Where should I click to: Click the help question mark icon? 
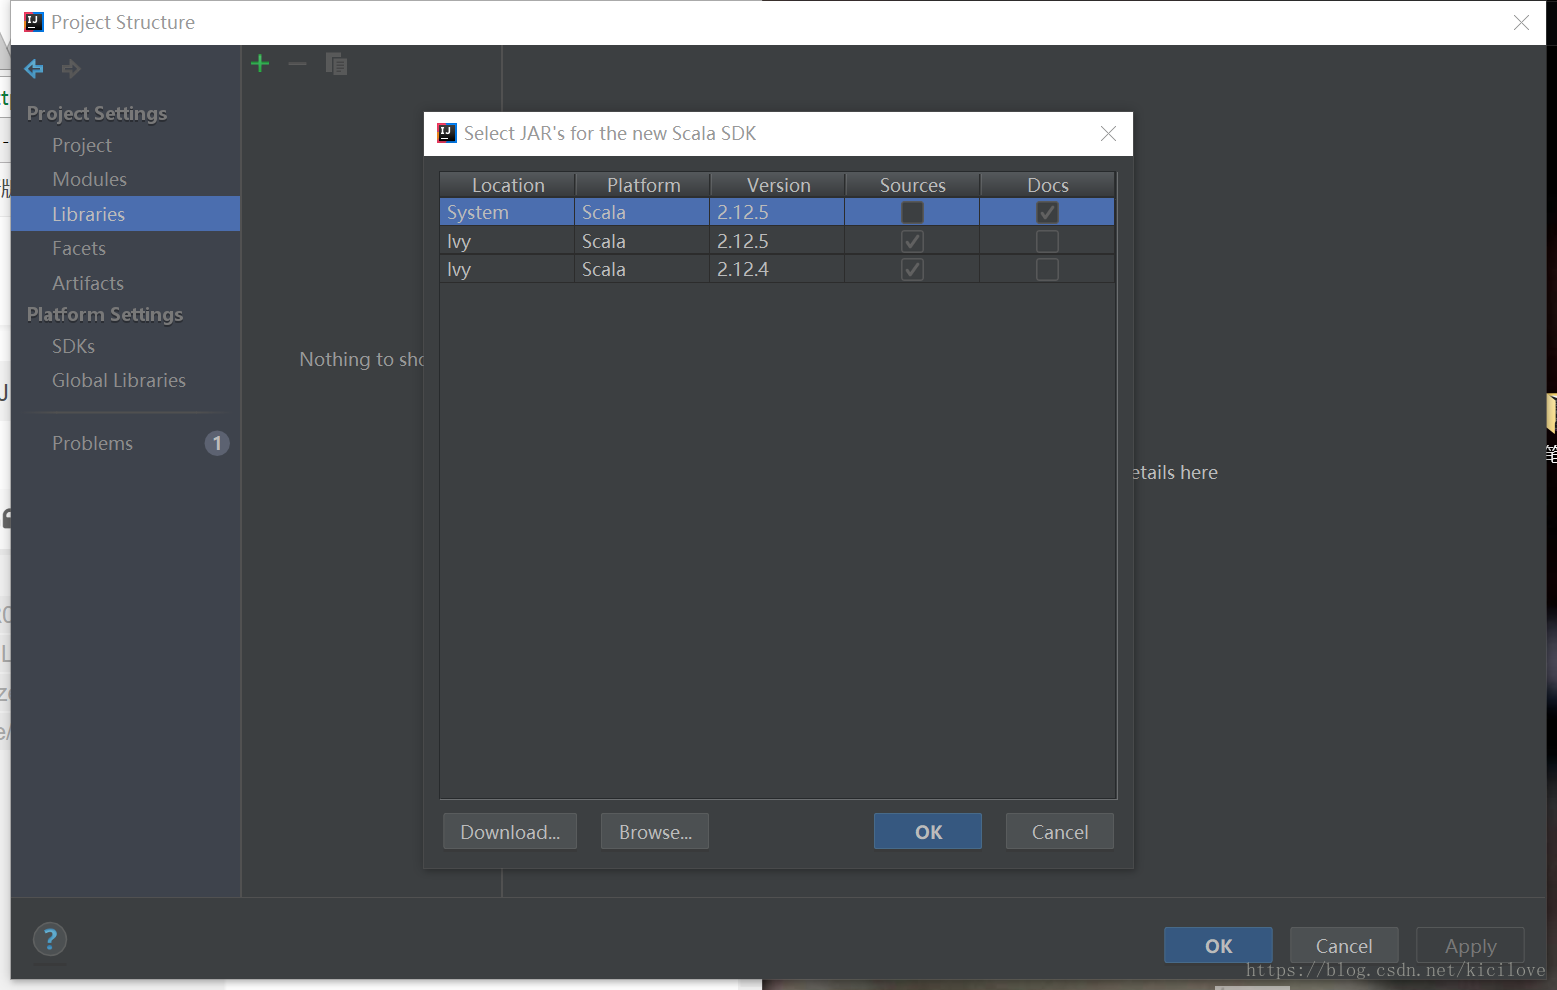50,939
